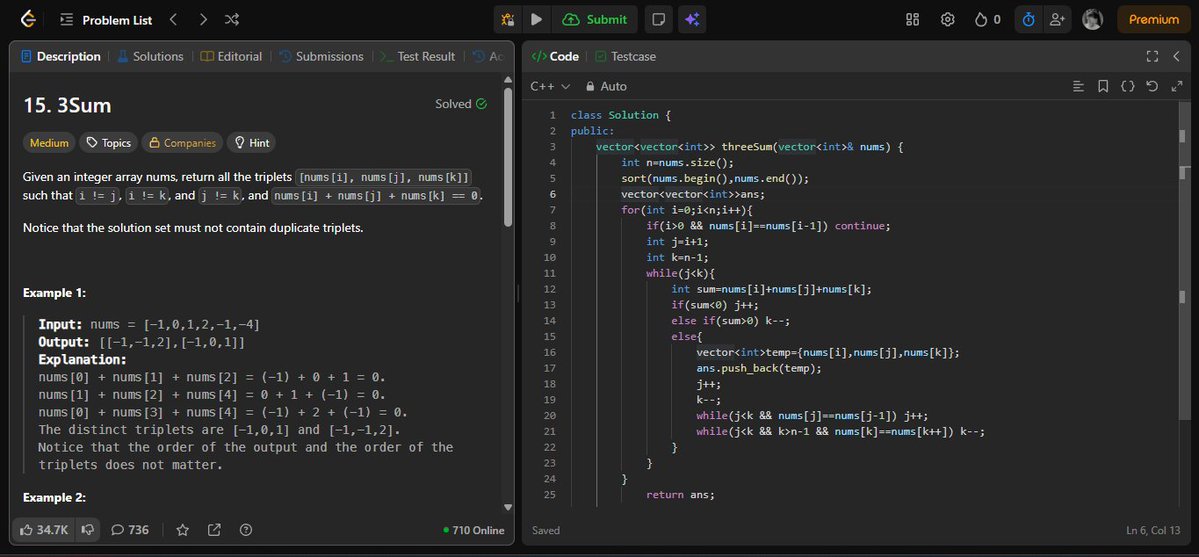Open the AI sparkle assistant icon
This screenshot has height=557, width=1199.
[692, 20]
